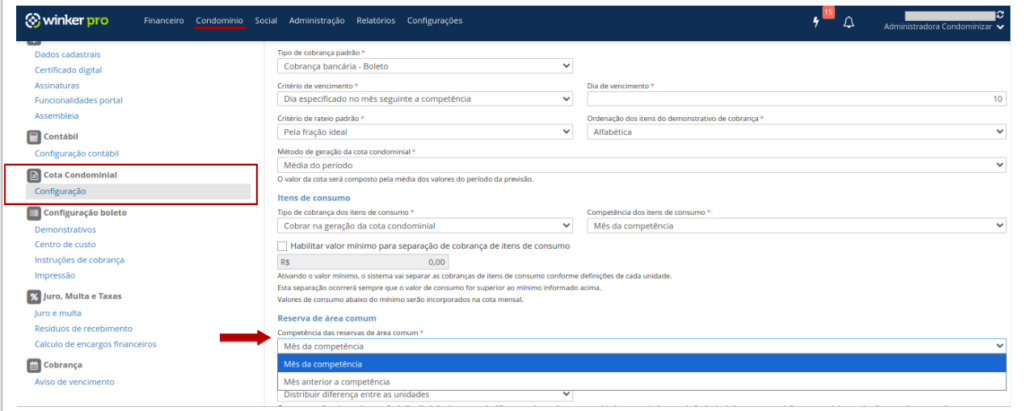Open the Configurações menu
The image size is (1024, 411).
(x=434, y=21)
